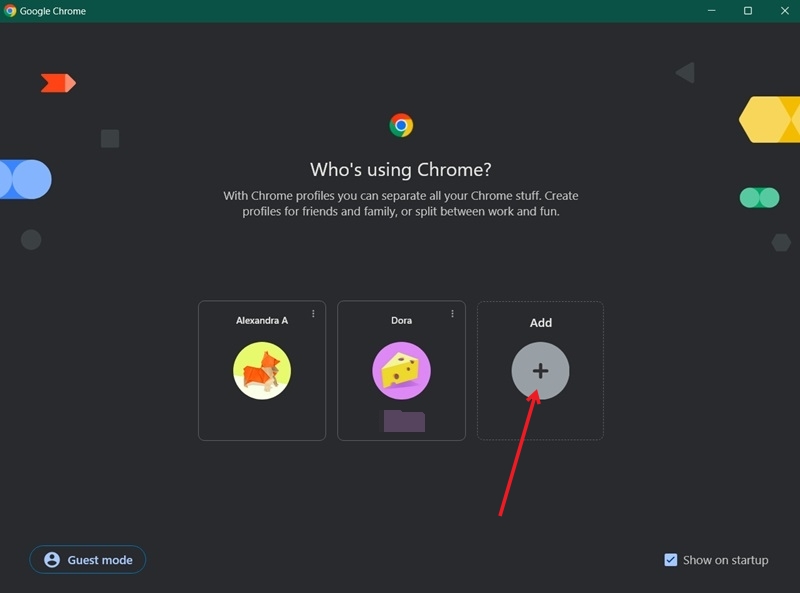800x593 pixels.
Task: Browse as guest using the Guest mode button
Action: click(87, 560)
